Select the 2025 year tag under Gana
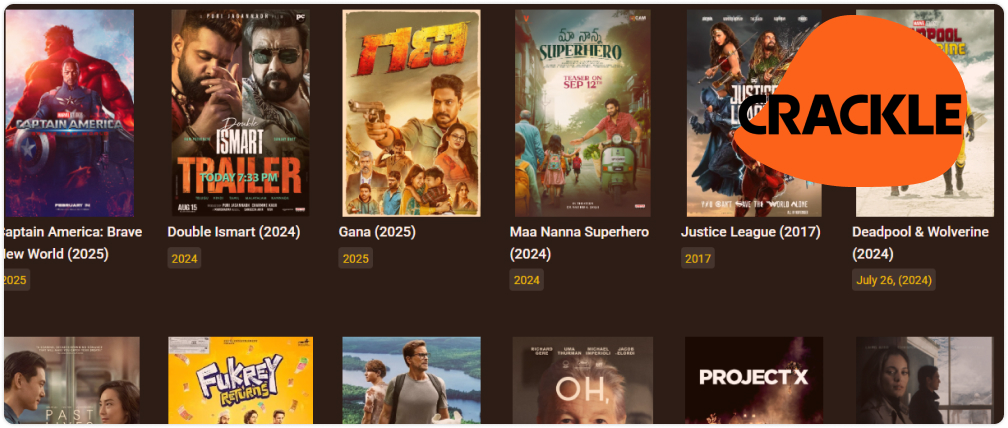This screenshot has height=428, width=1008. pyautogui.click(x=356, y=258)
